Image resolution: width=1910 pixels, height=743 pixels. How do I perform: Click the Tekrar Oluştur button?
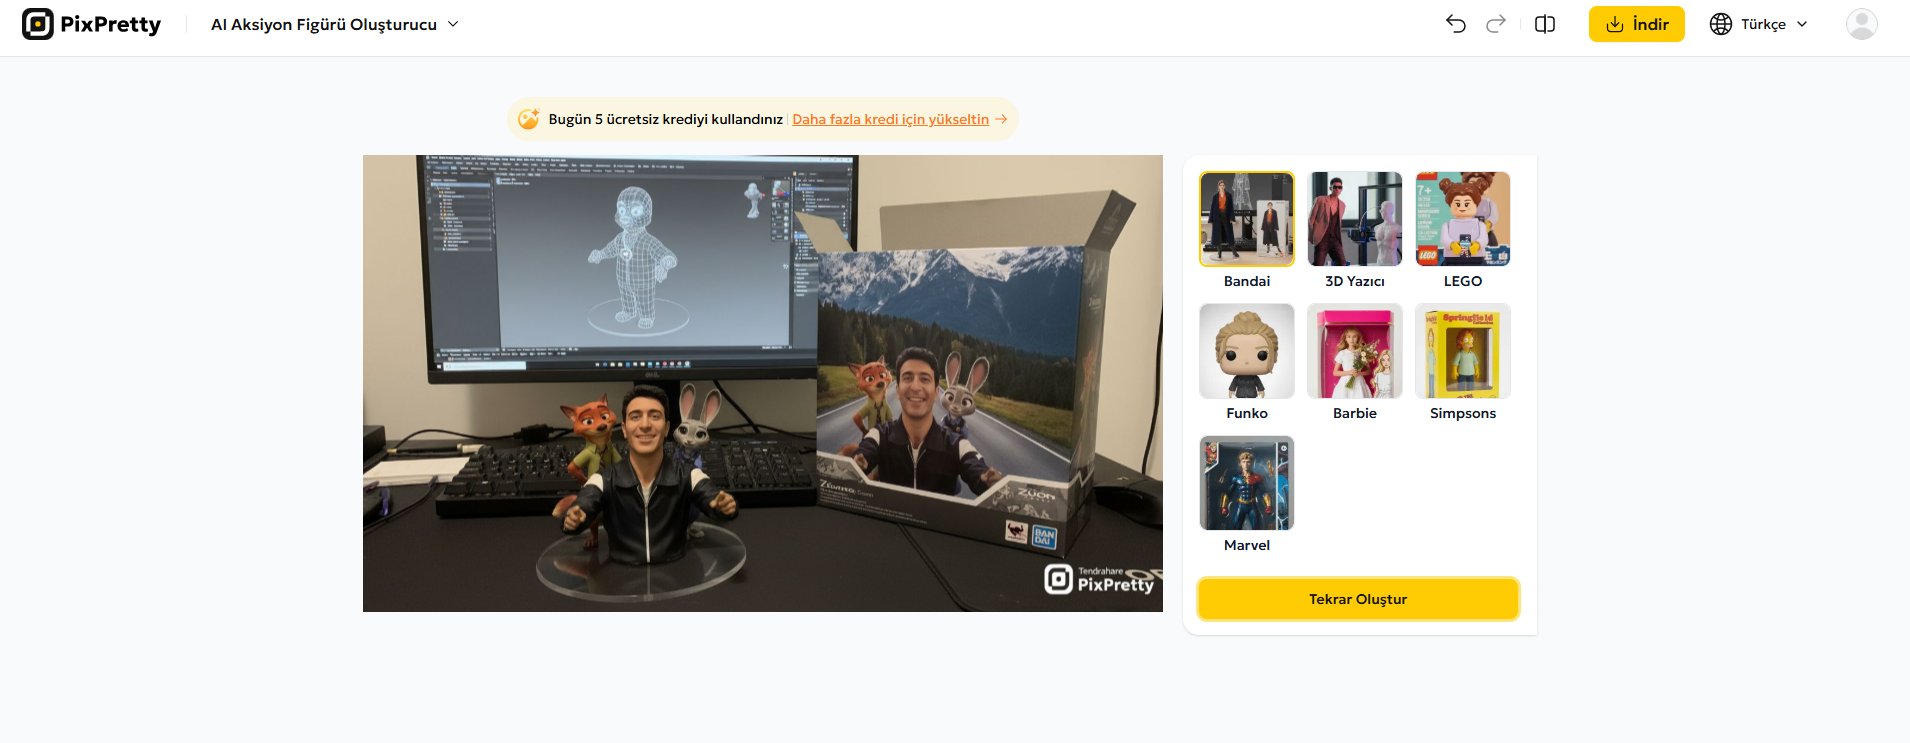[1358, 599]
